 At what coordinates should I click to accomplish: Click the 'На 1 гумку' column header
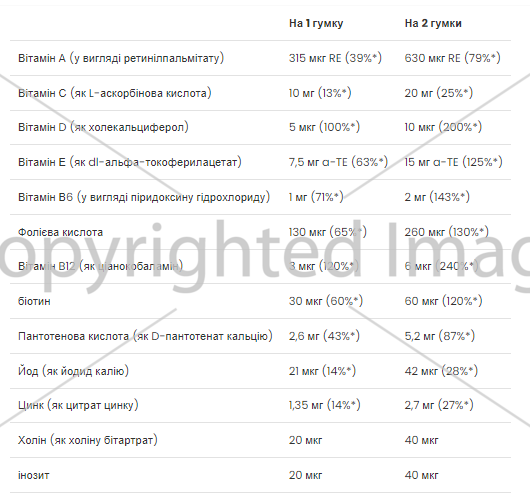[316, 23]
